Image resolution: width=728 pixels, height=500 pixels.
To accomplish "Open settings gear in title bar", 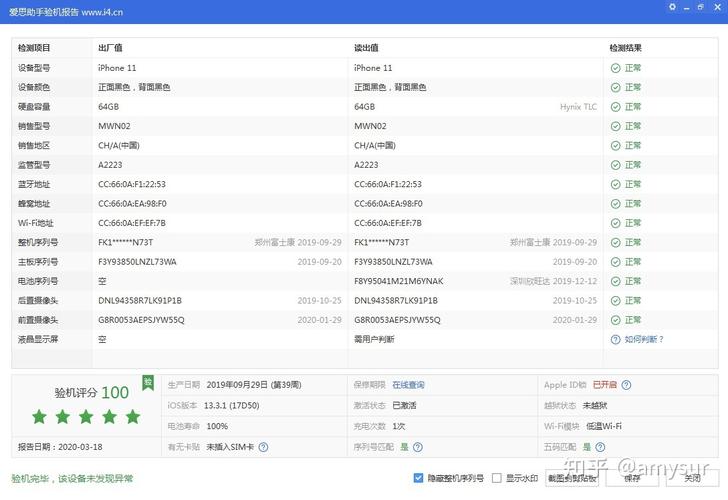I will 672,7.
